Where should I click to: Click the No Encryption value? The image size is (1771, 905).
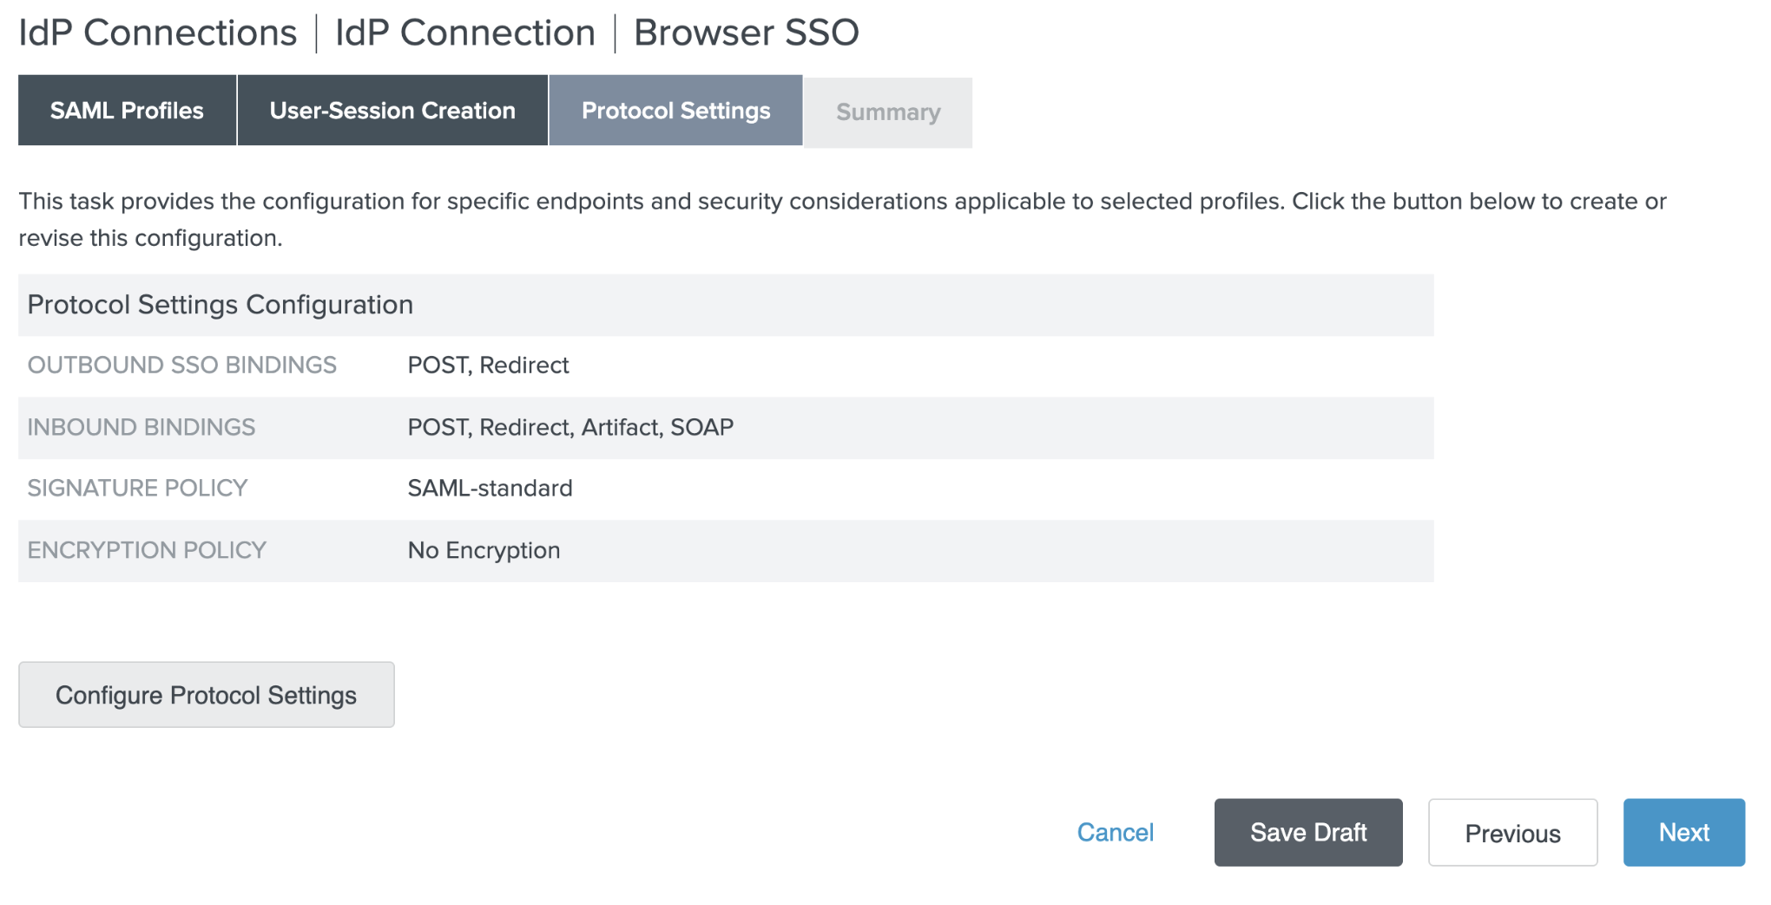[x=483, y=551]
